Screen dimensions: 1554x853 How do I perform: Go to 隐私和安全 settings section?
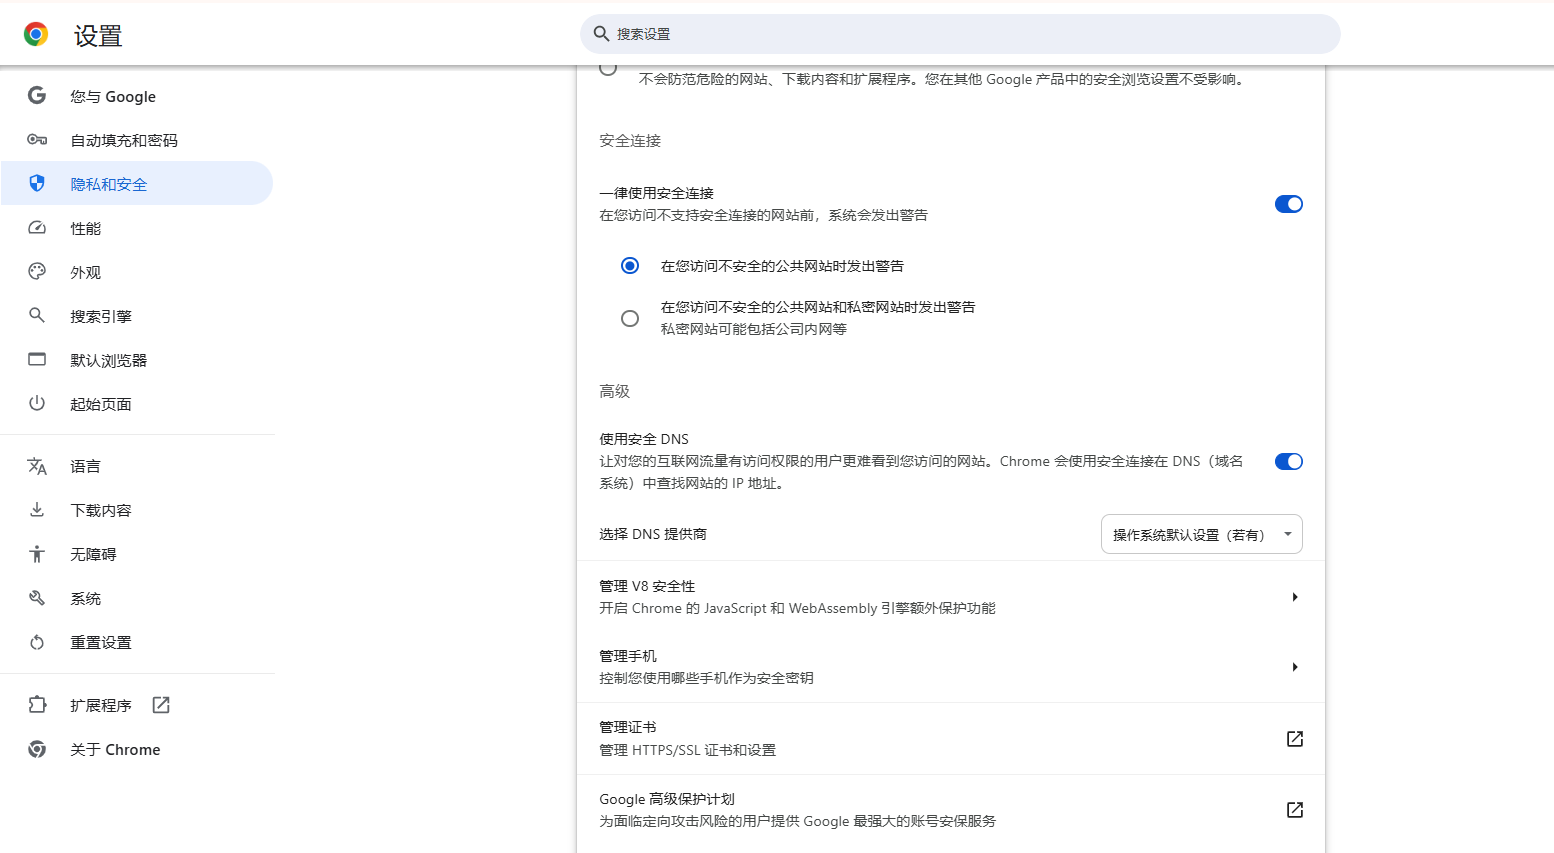click(137, 184)
